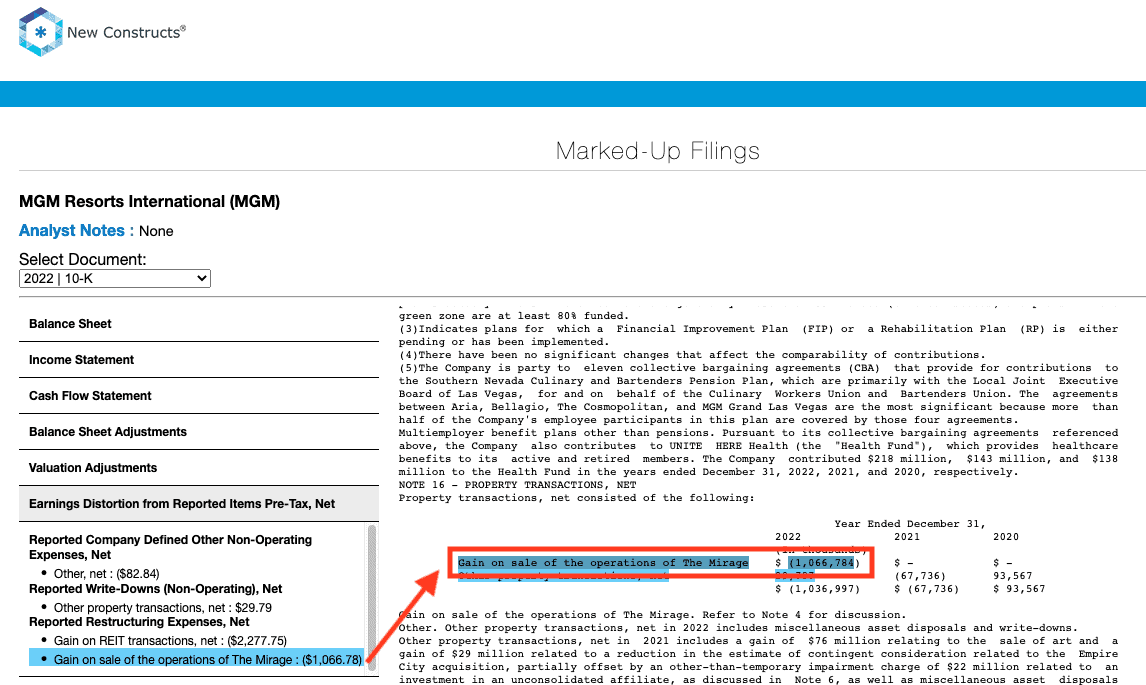
Task: Open the Income Statement section
Action: tap(199, 360)
